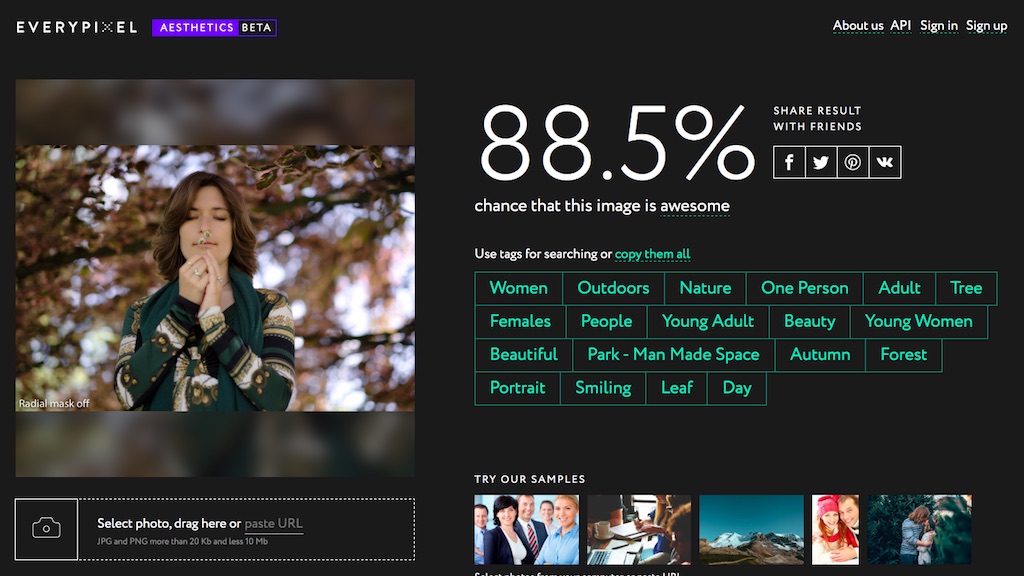Select the Beauty tag

(809, 321)
